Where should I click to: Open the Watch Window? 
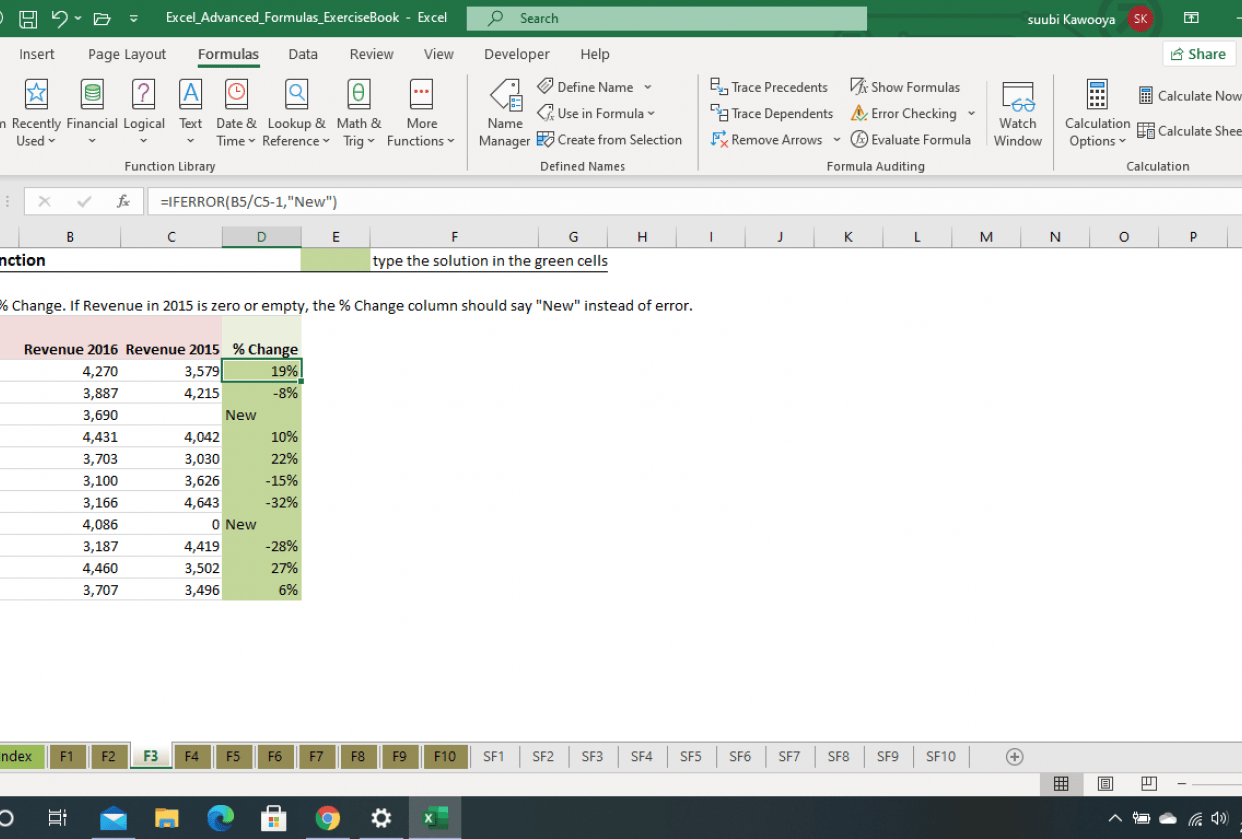1018,113
